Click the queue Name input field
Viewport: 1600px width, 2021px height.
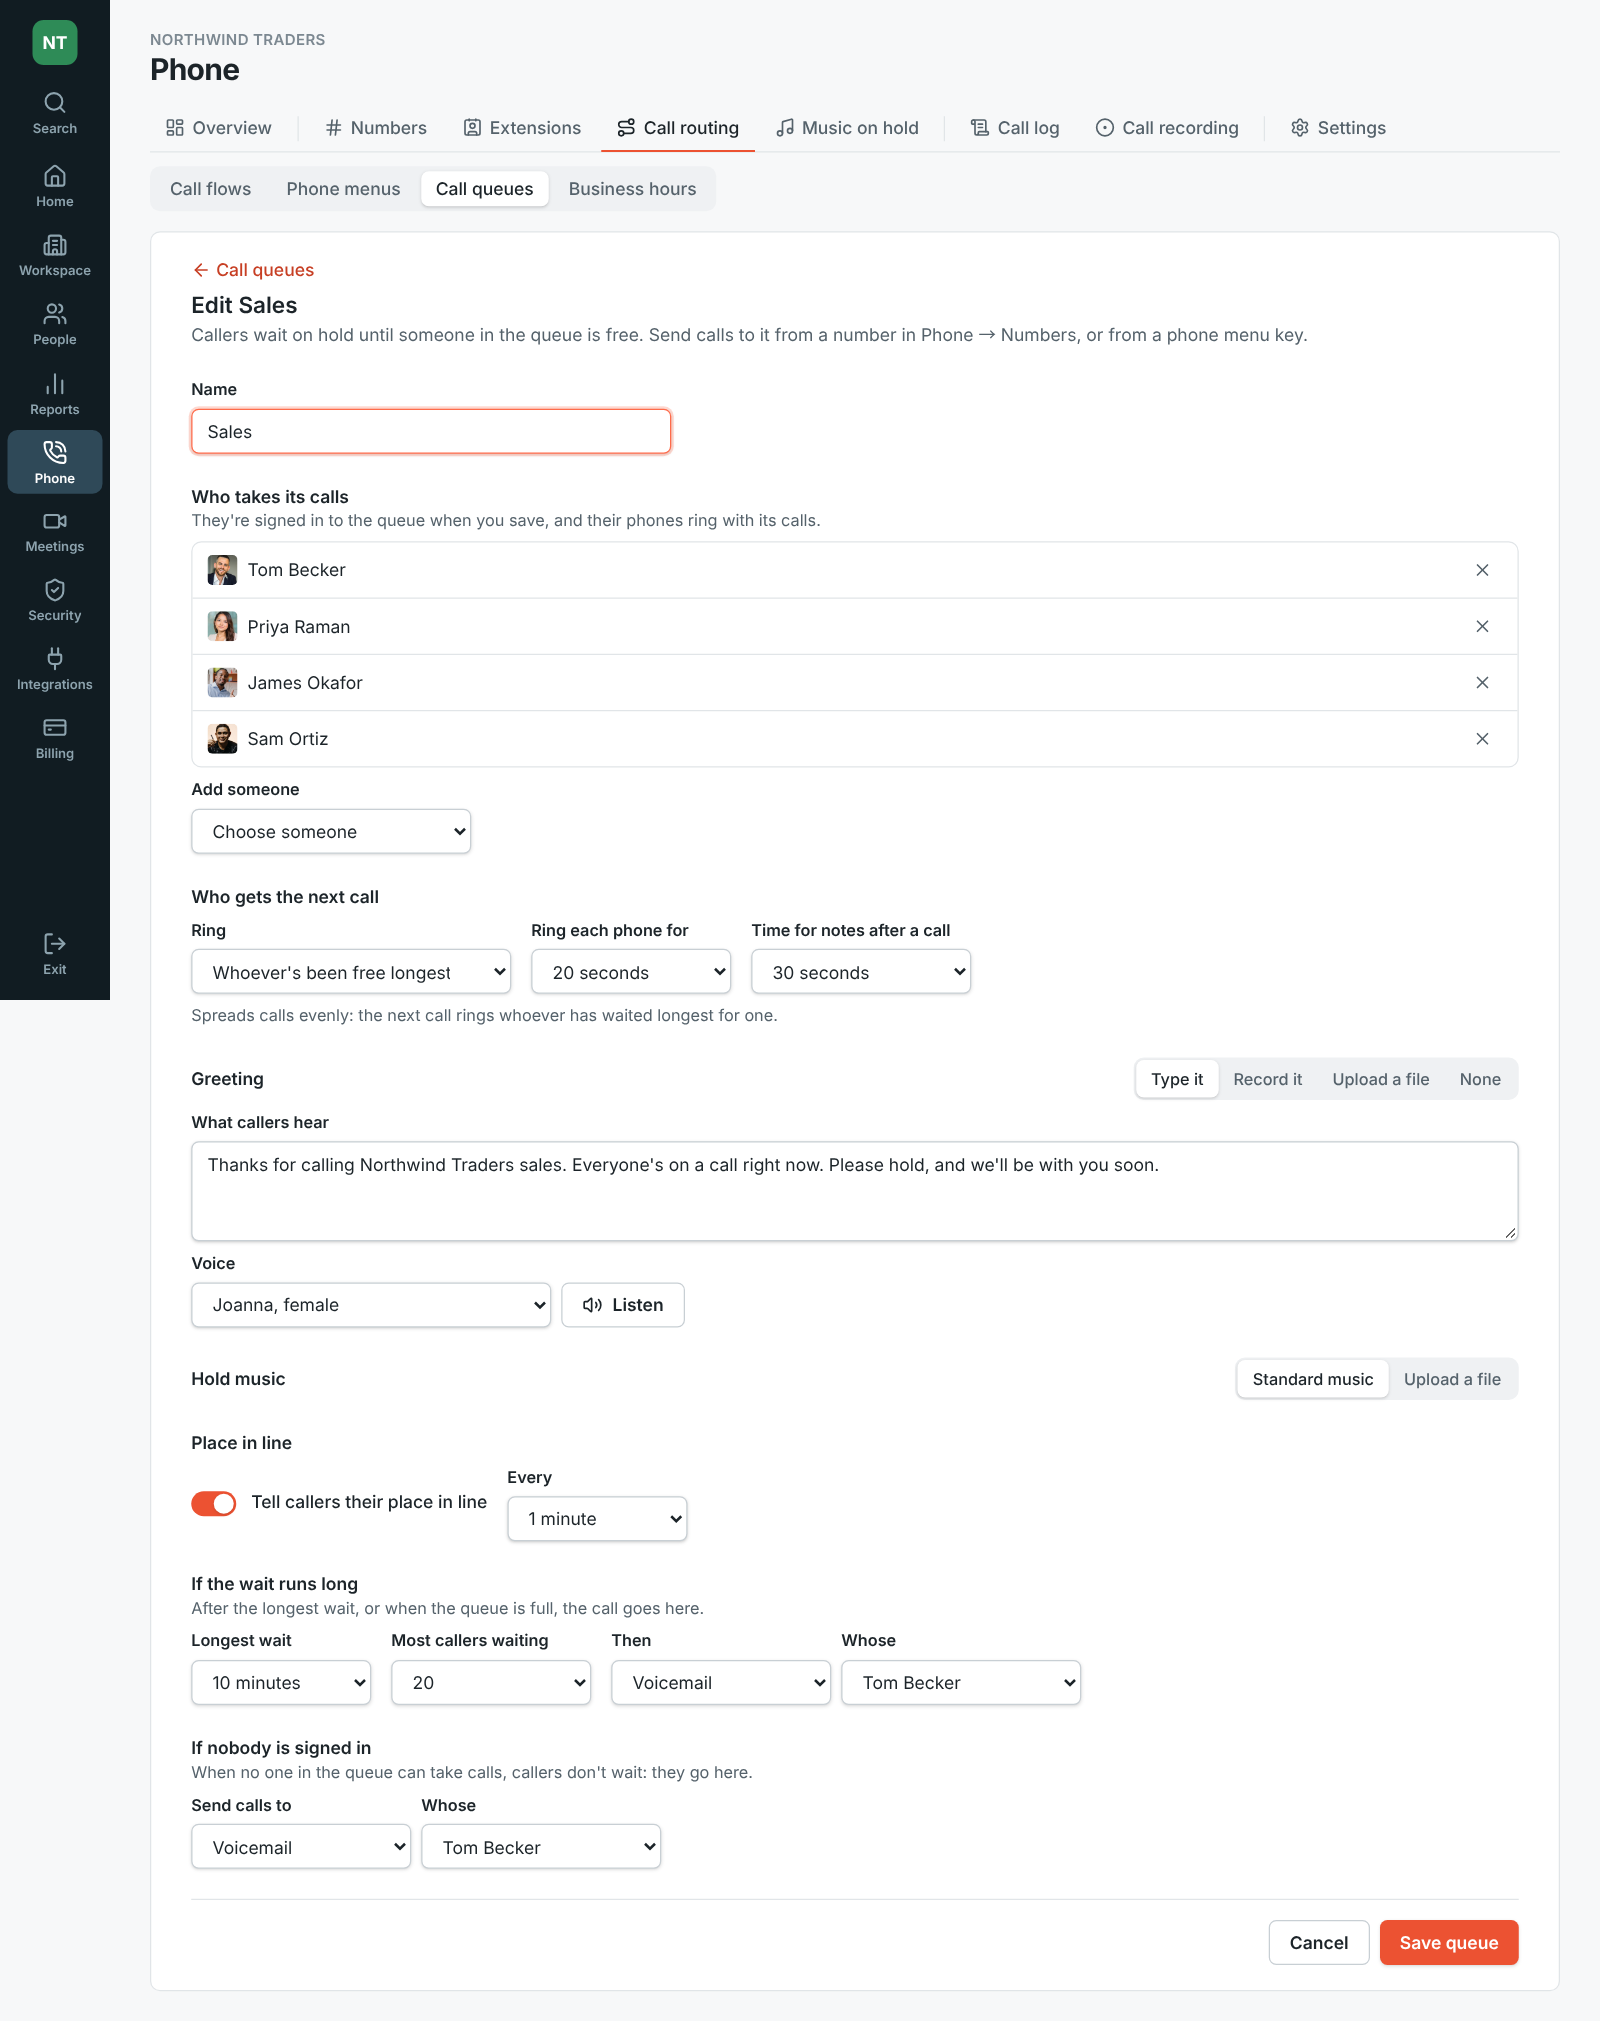(x=431, y=432)
